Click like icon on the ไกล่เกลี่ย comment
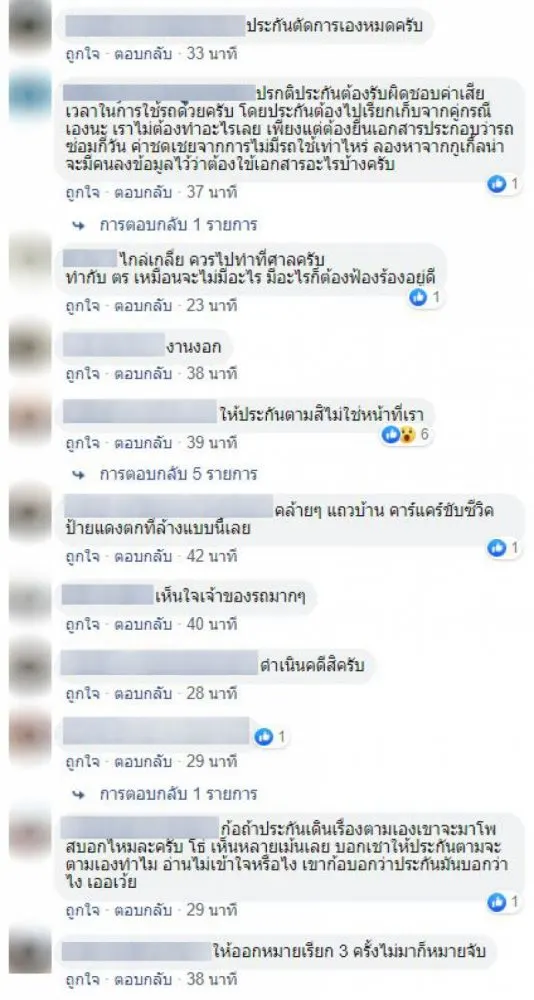Image resolution: width=534 pixels, height=1000 pixels. (418, 297)
